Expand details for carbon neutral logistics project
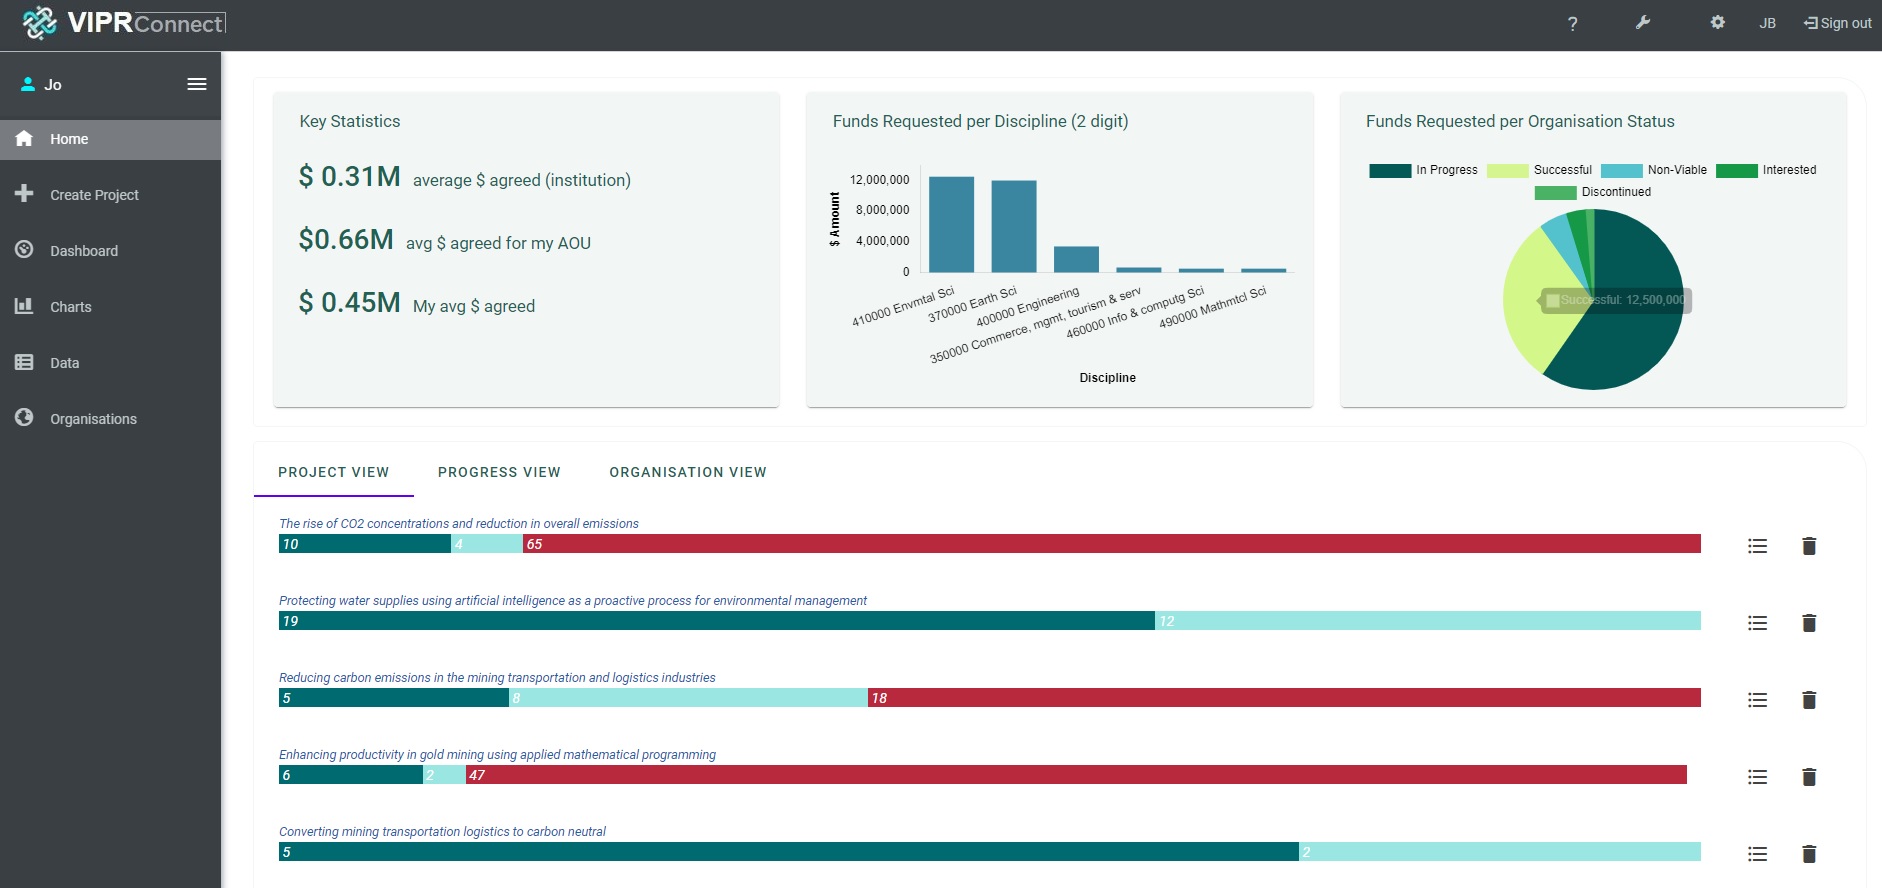 1757,854
